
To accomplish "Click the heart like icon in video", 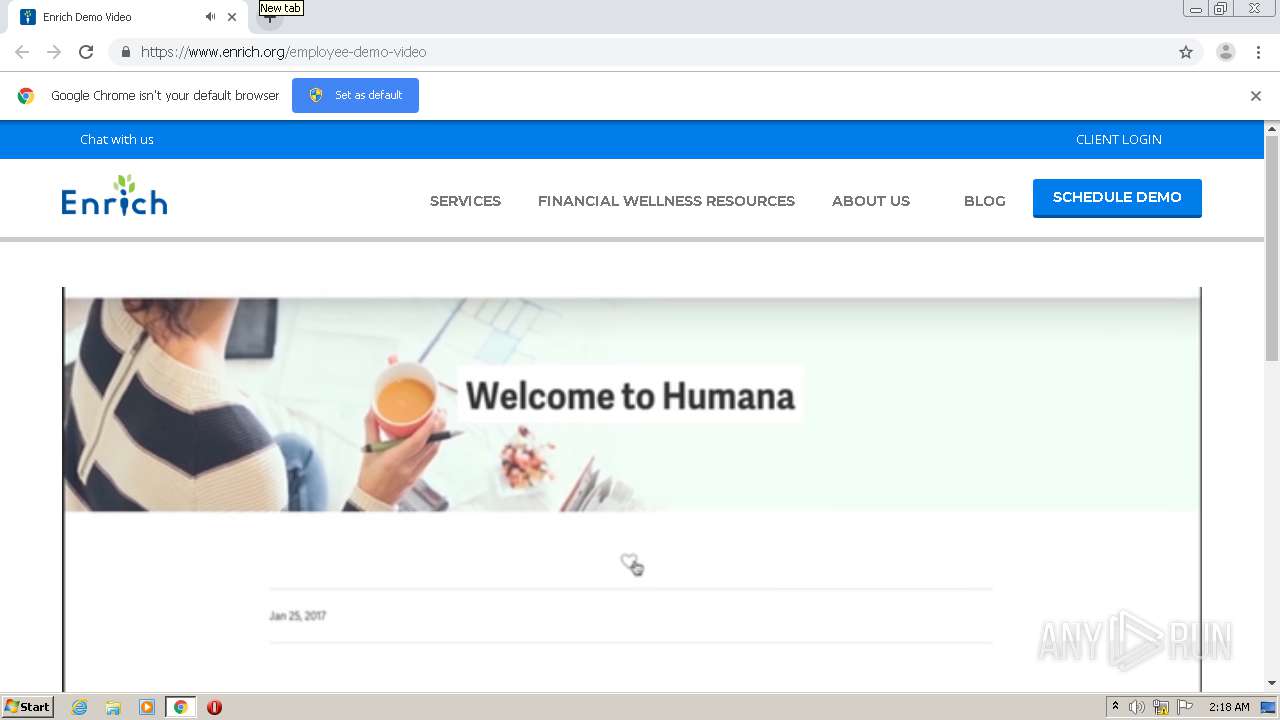I will (x=629, y=562).
